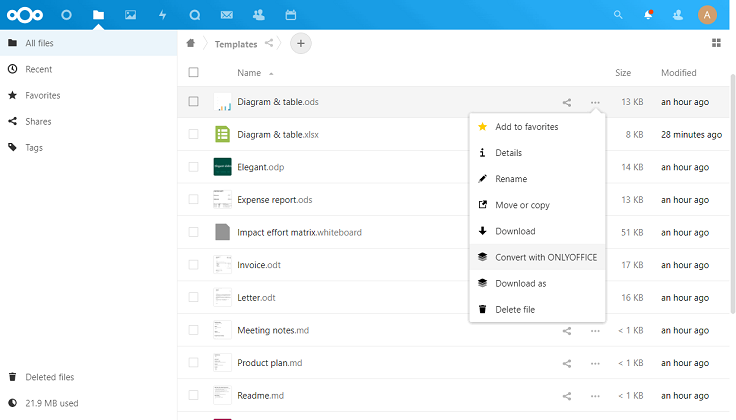The image size is (736, 420).
Task: Select the checkbox for Invoice.odt
Action: (x=194, y=265)
